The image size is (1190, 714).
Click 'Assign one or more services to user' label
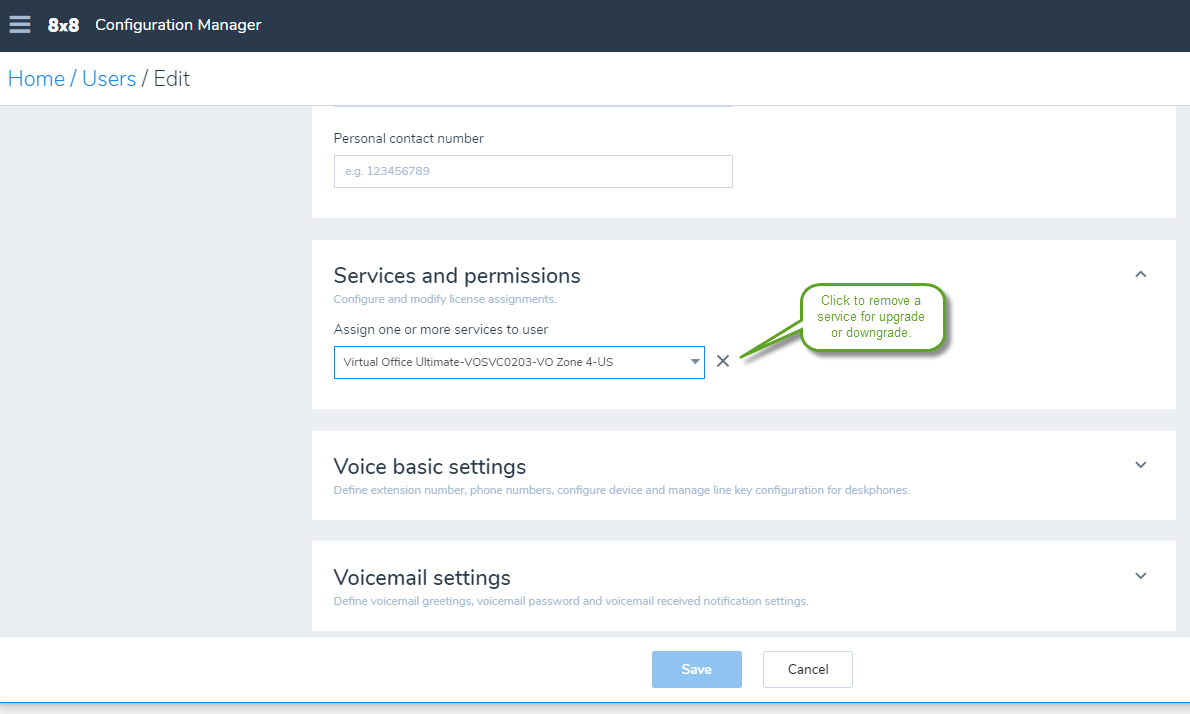[x=441, y=329]
